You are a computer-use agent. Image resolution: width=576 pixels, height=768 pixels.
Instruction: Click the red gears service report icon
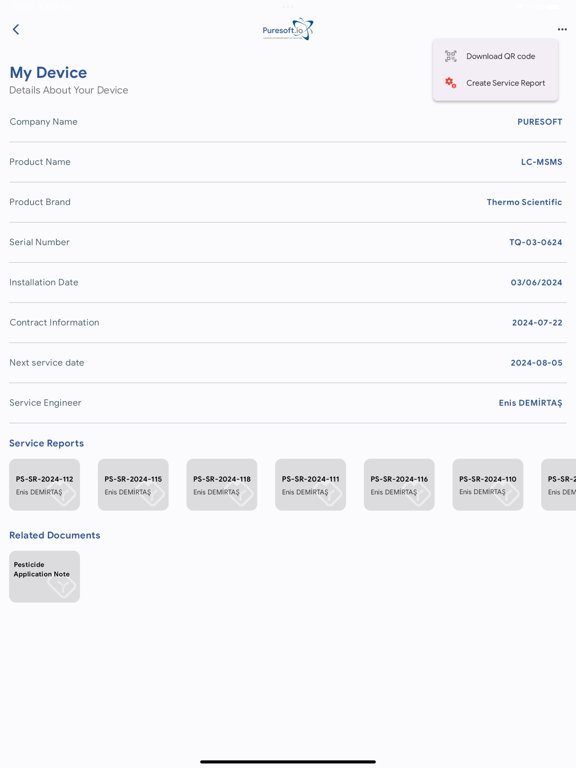coord(451,83)
